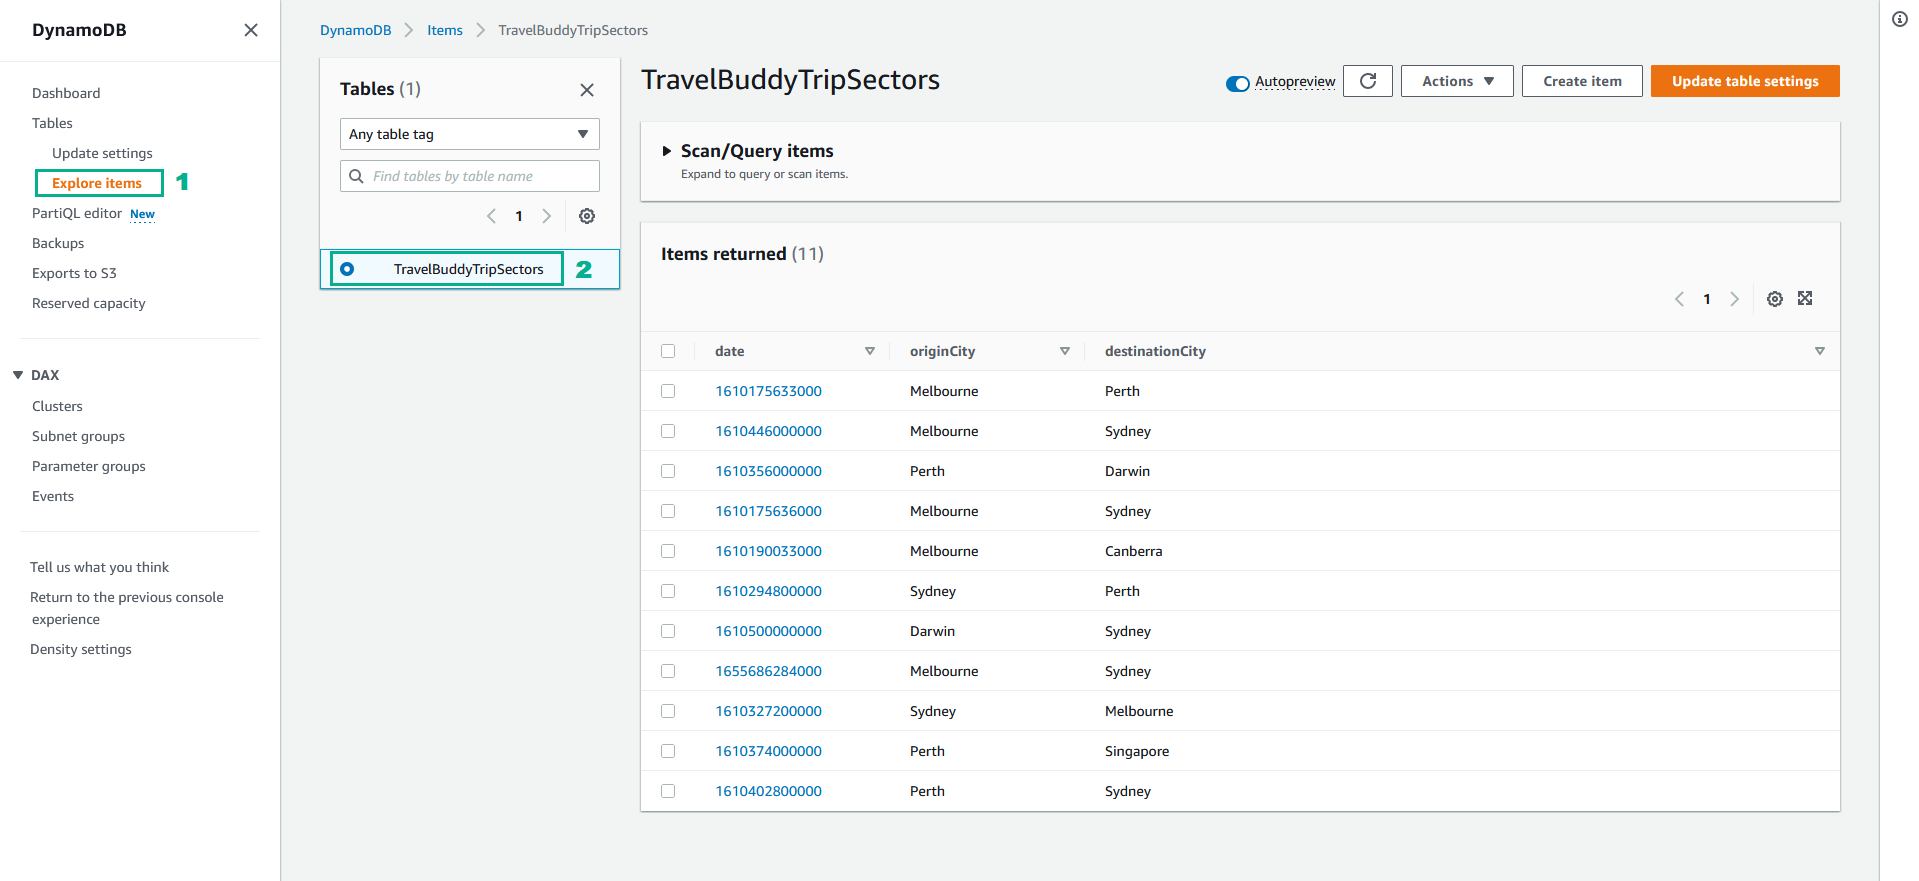Check the row for item 1610175636000
The image size is (1919, 881).
coord(668,511)
